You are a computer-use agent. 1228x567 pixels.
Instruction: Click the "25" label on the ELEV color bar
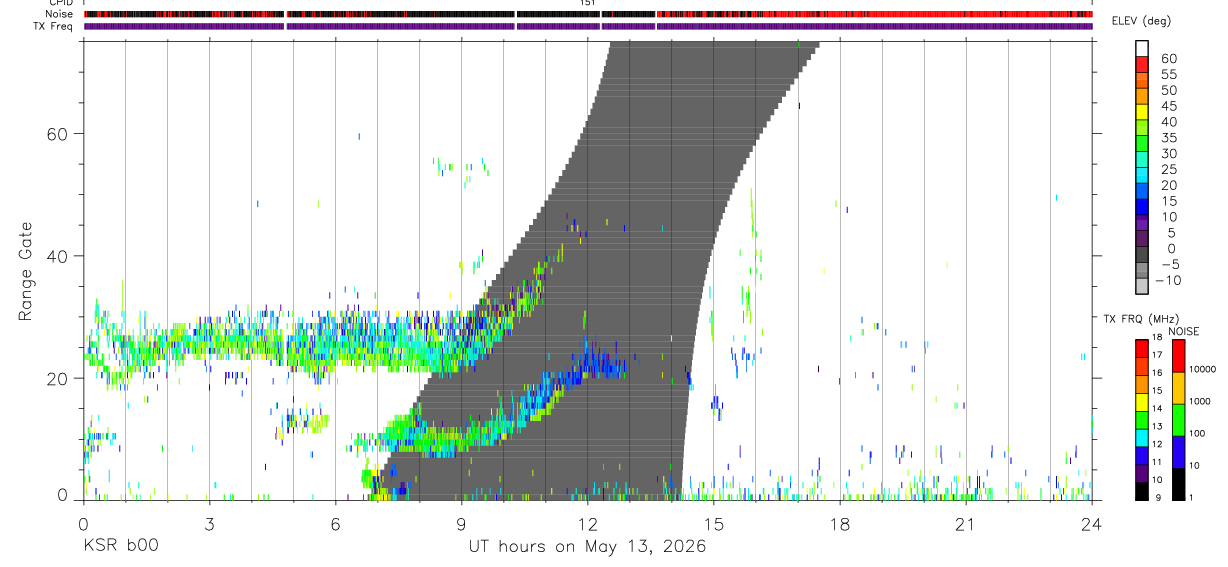coord(1168,170)
